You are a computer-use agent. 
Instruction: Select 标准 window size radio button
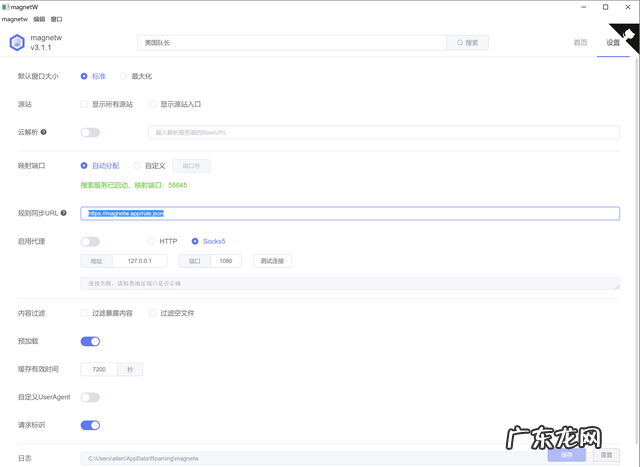click(x=84, y=76)
